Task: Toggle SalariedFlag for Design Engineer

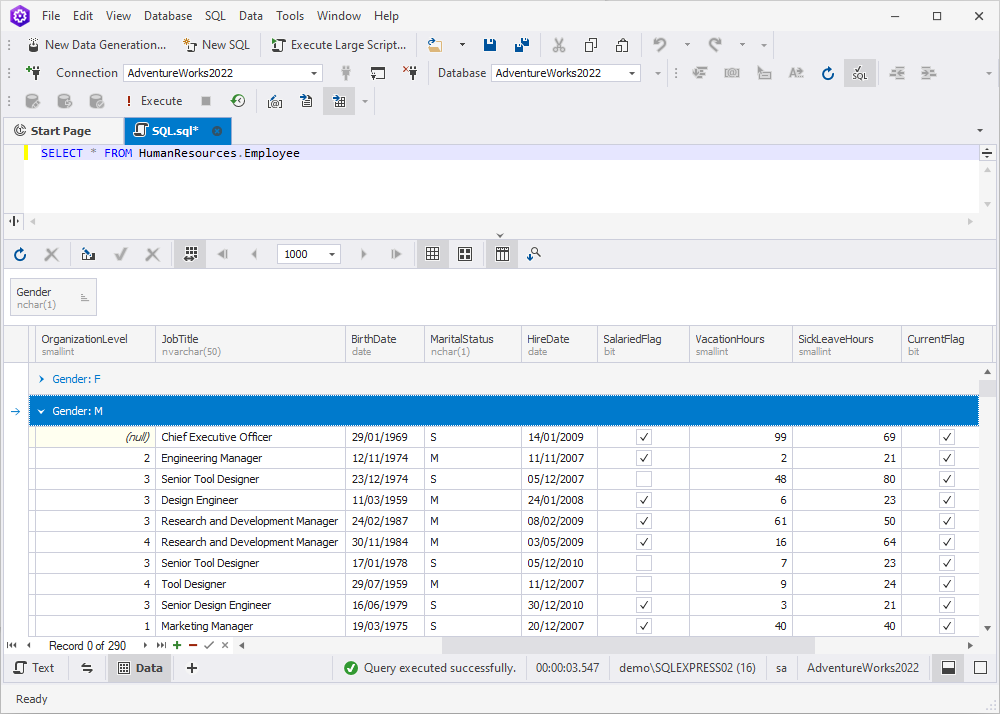Action: tap(643, 500)
